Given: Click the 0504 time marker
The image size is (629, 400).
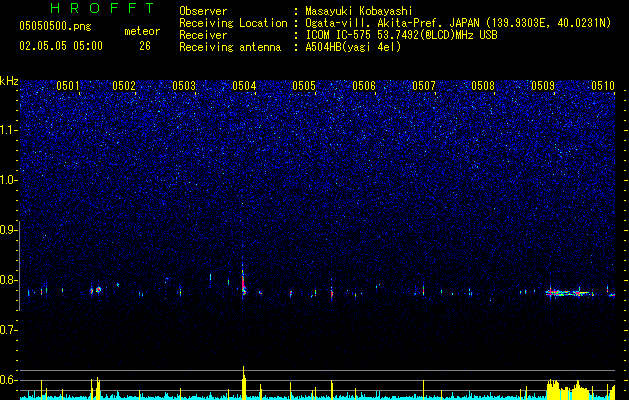Looking at the screenshot, I should [x=244, y=85].
